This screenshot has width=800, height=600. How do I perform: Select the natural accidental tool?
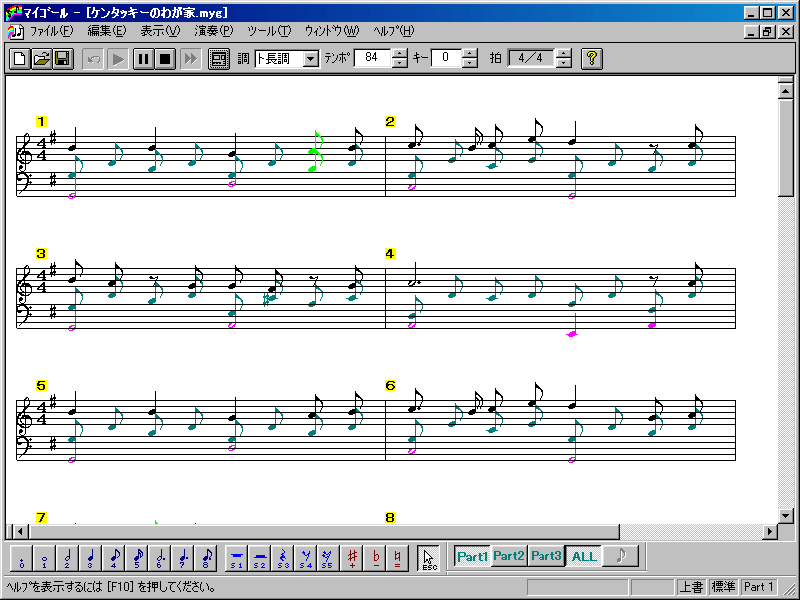(x=397, y=558)
